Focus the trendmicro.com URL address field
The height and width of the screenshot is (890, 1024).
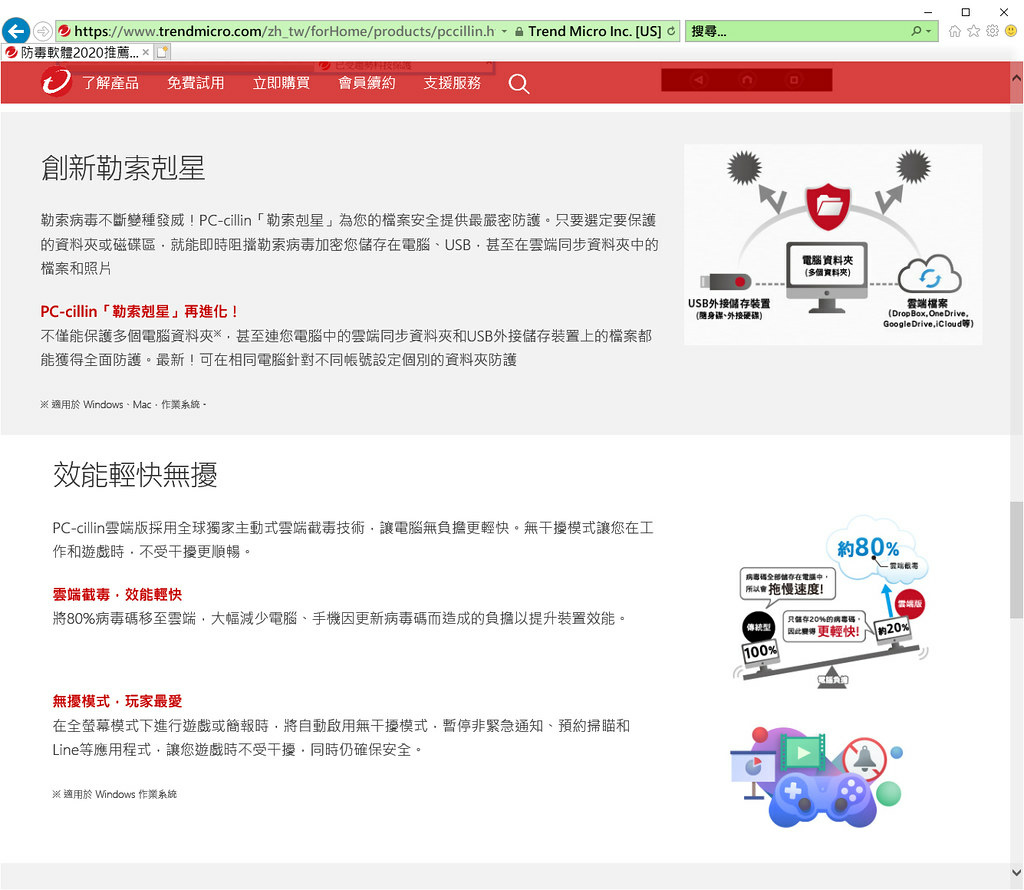284,31
